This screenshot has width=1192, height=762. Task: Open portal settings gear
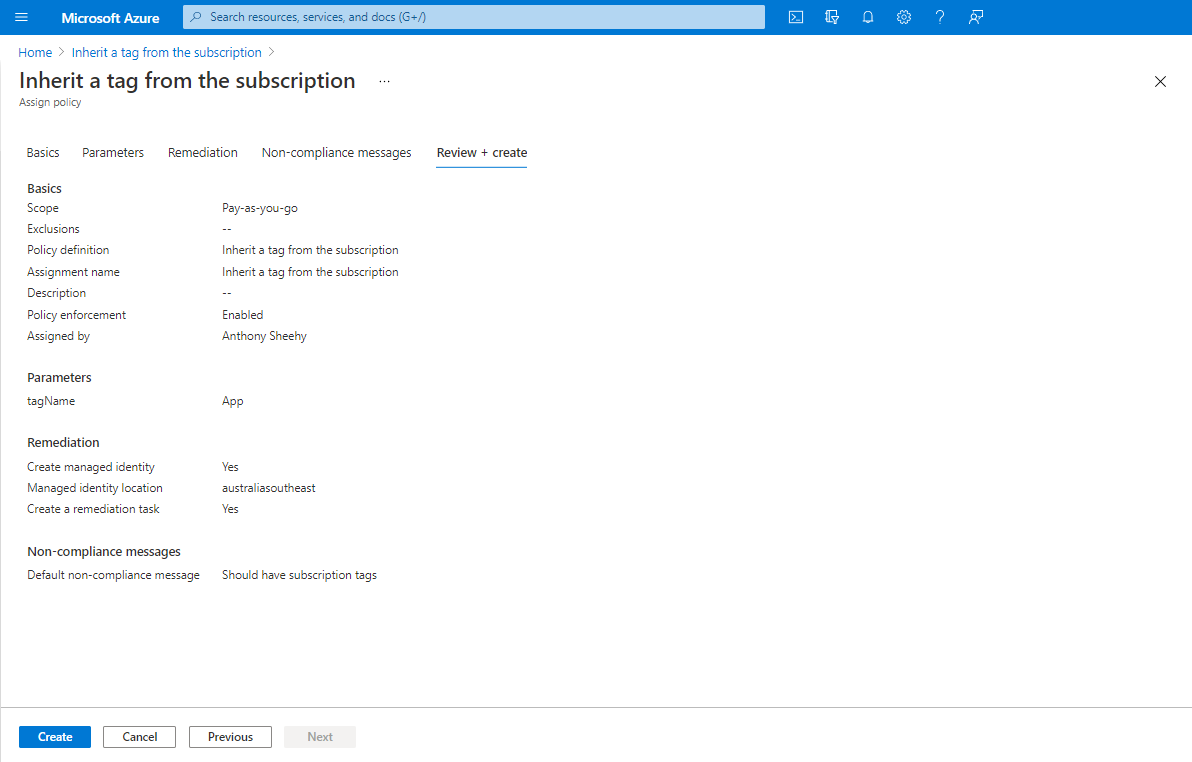904,17
